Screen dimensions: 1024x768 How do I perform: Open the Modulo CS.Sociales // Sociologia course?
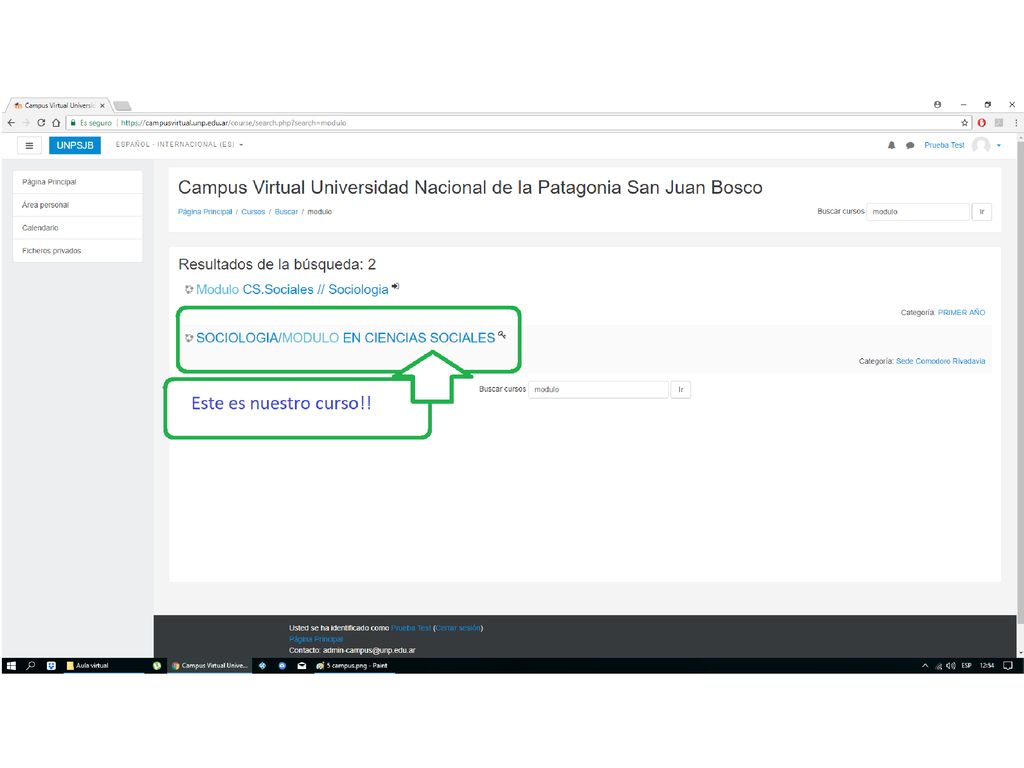point(292,289)
